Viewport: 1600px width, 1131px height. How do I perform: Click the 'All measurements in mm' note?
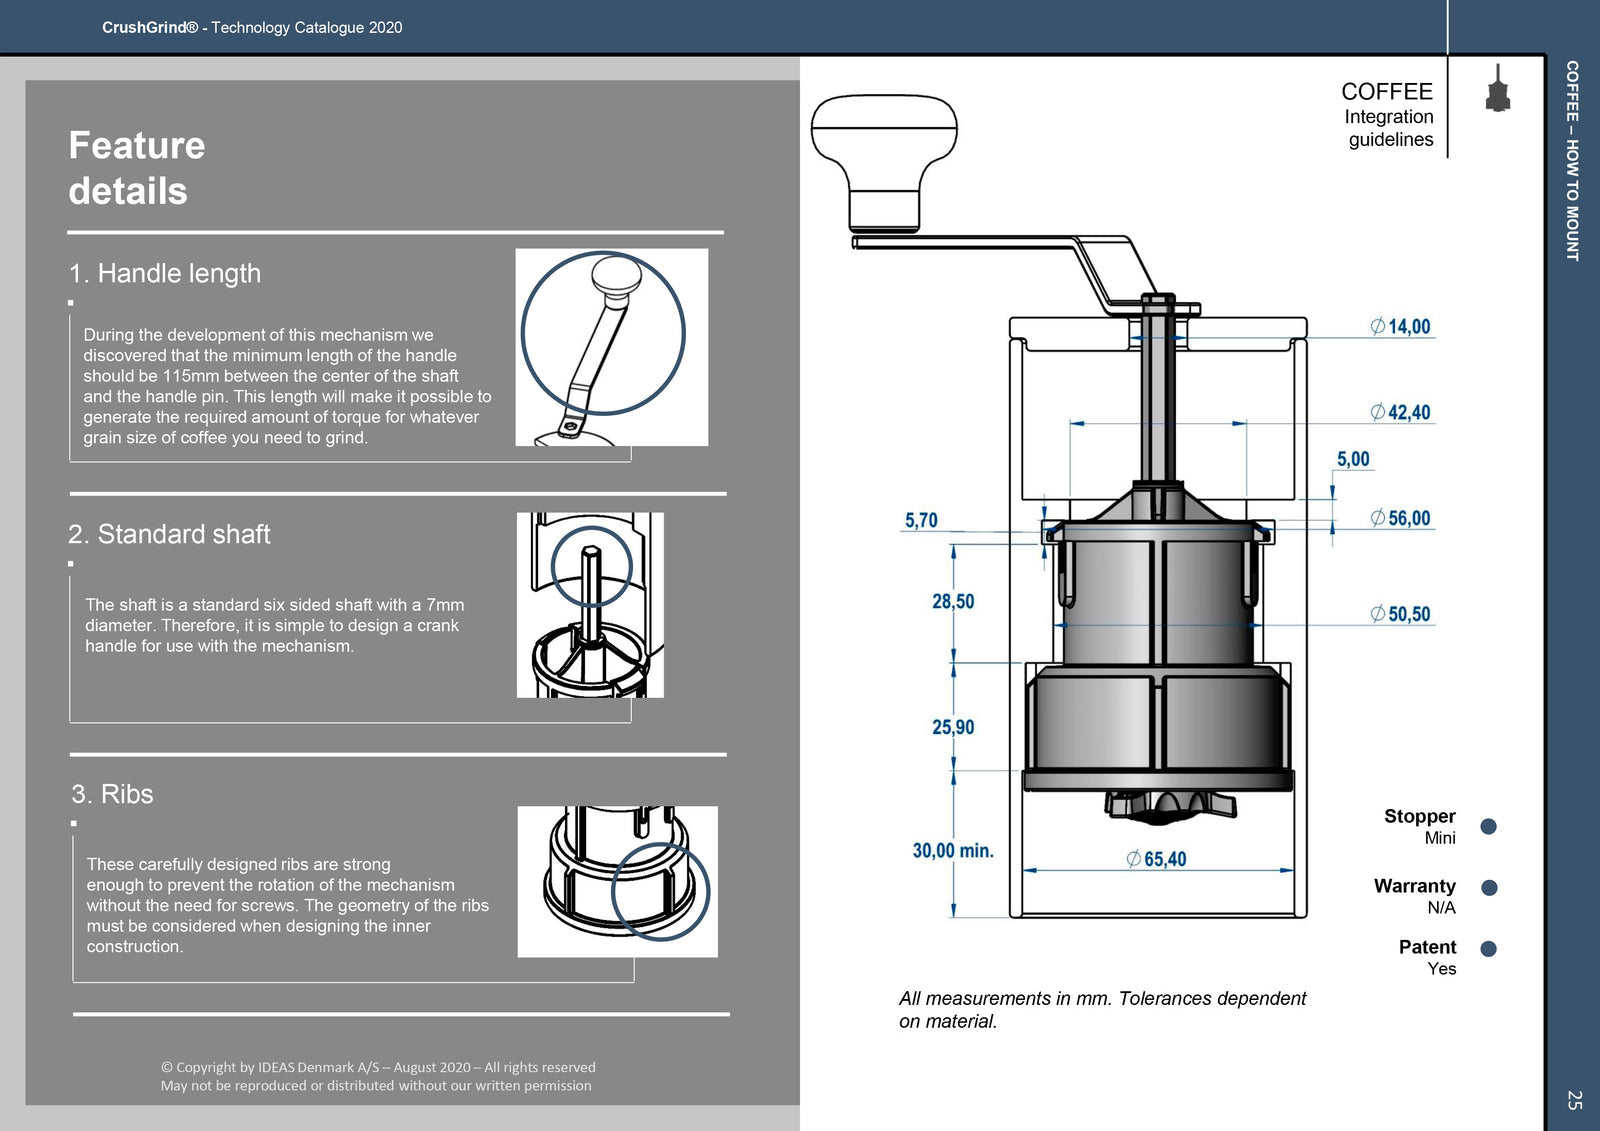point(1102,1009)
